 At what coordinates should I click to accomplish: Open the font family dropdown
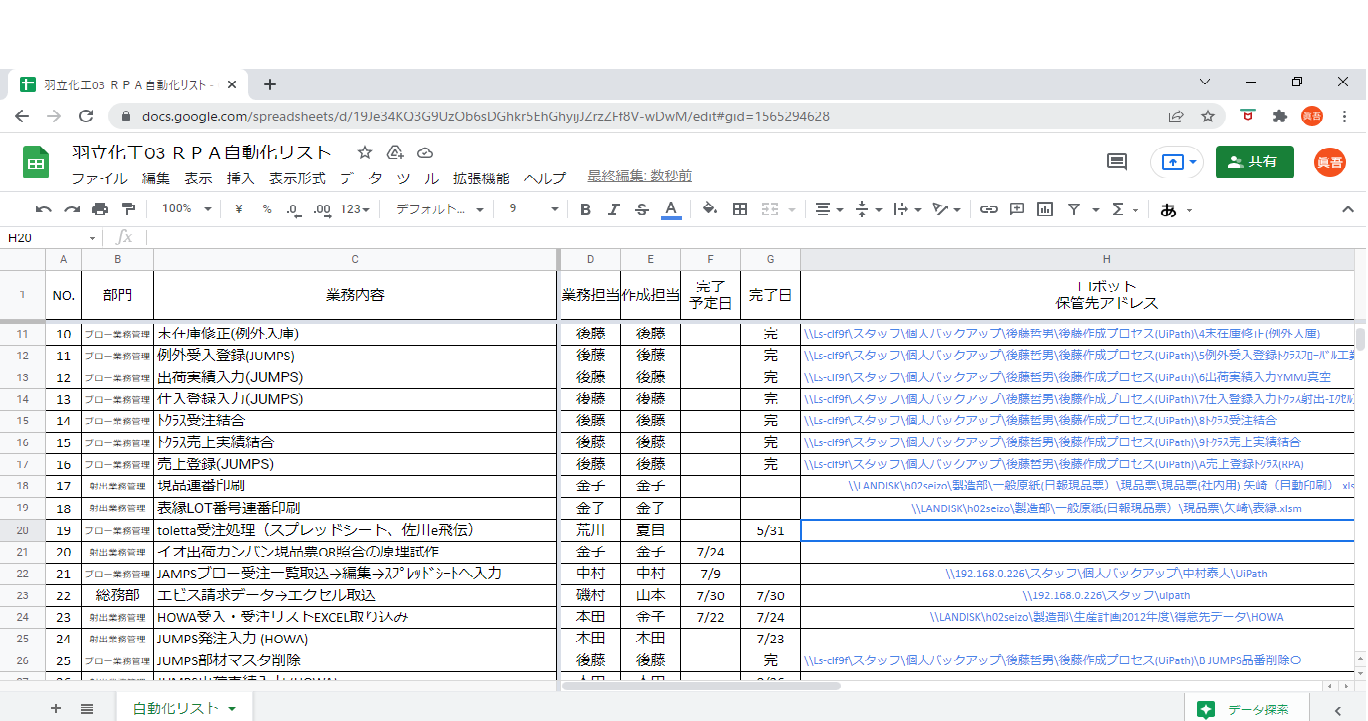tap(439, 209)
